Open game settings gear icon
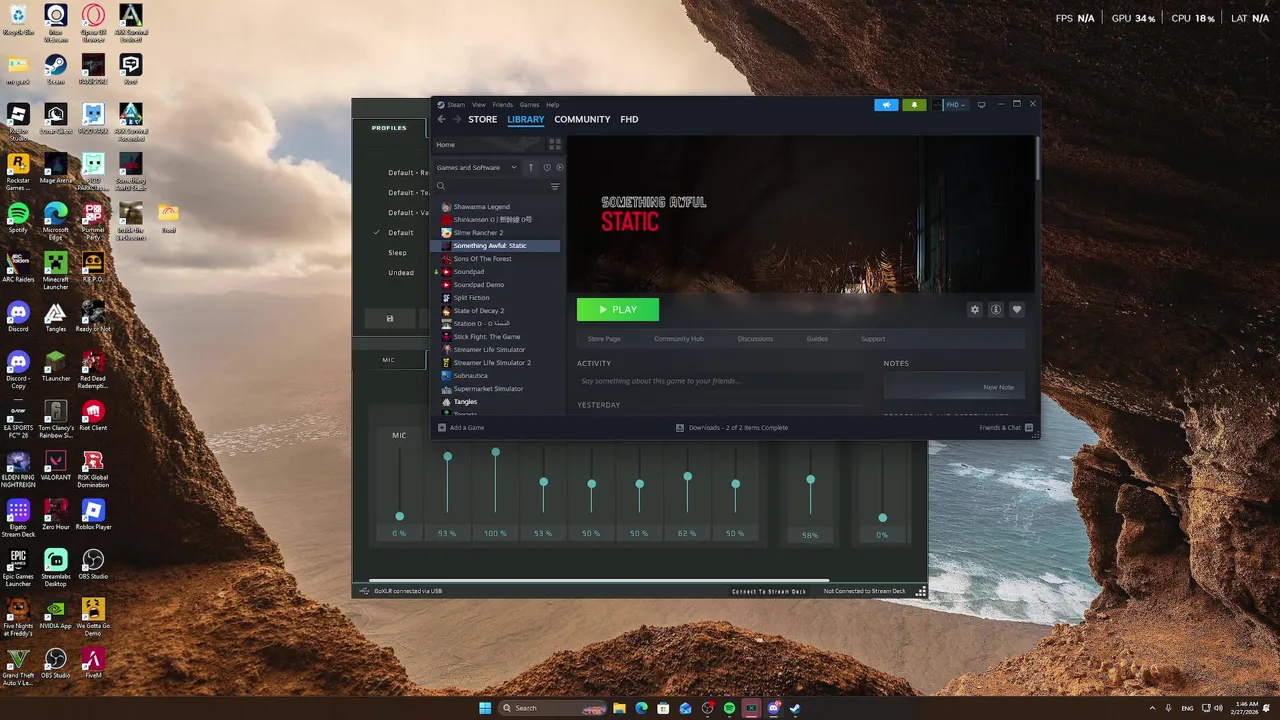Screen dimensions: 1280x720 pyautogui.click(x=975, y=310)
